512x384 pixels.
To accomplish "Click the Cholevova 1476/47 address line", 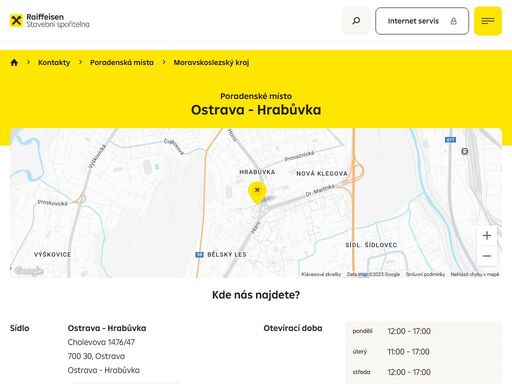I will (101, 342).
